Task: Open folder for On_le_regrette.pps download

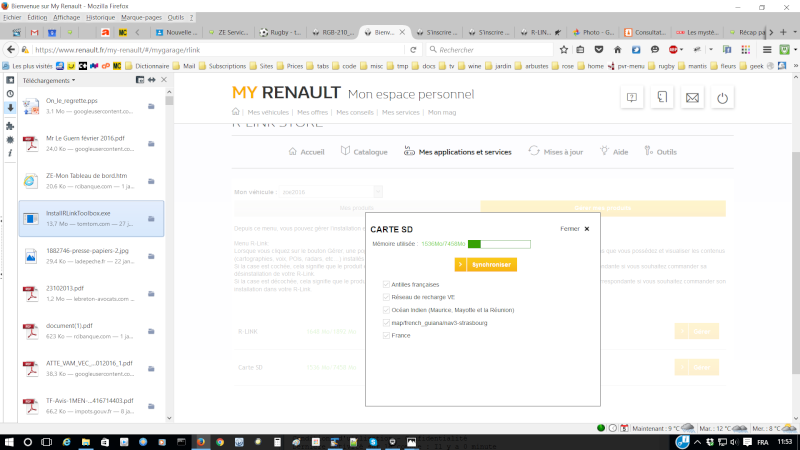Action: pyautogui.click(x=151, y=106)
